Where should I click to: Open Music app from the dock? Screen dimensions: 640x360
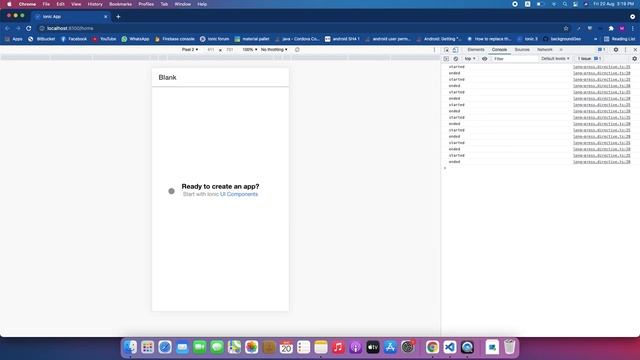[338, 347]
